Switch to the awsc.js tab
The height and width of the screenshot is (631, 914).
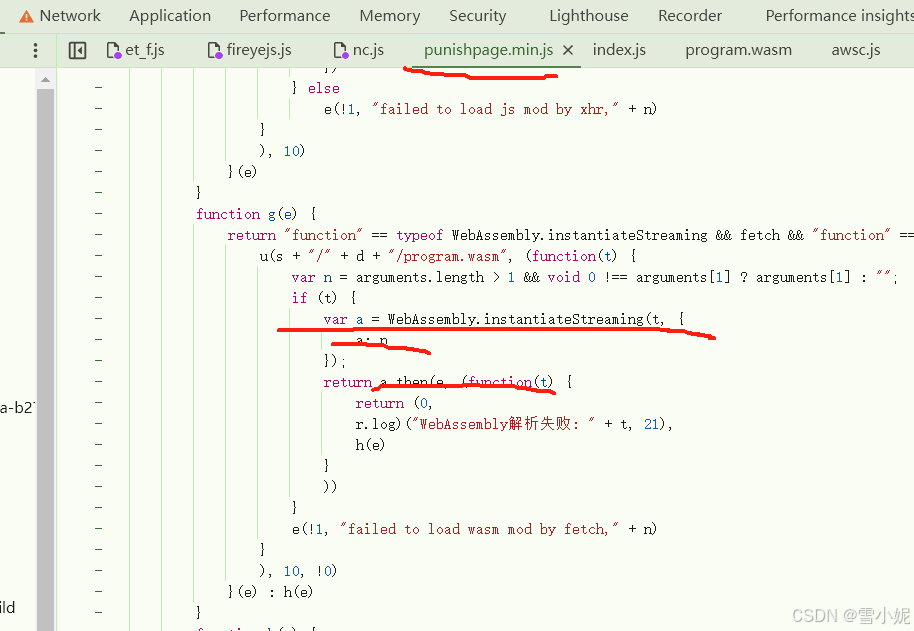click(856, 50)
